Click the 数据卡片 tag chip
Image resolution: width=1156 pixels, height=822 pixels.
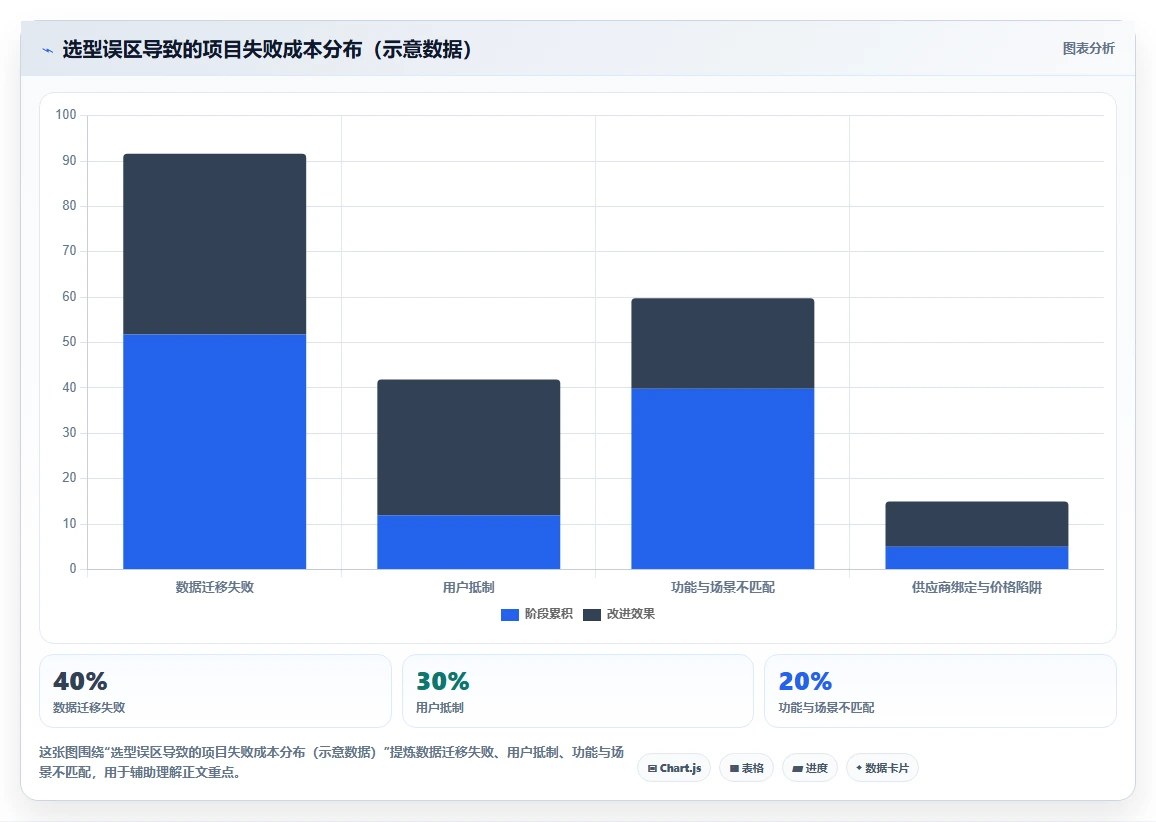[882, 767]
